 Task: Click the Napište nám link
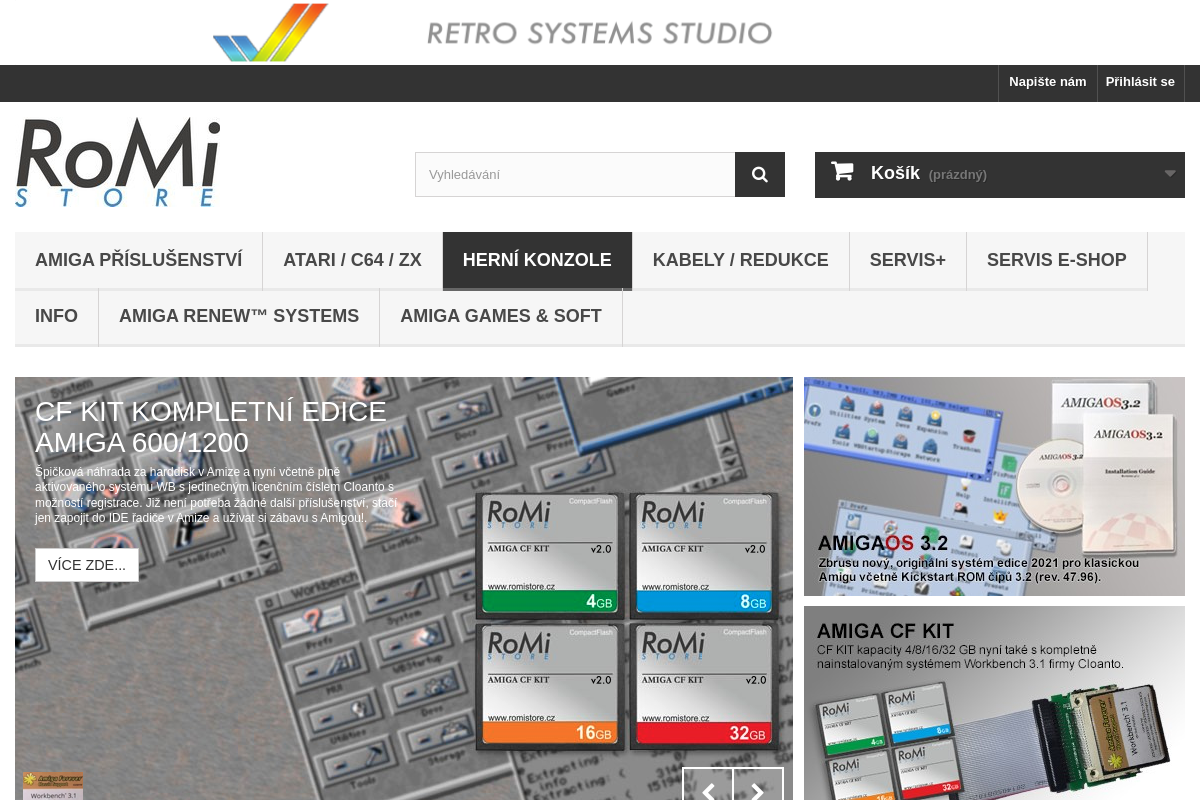1047,82
